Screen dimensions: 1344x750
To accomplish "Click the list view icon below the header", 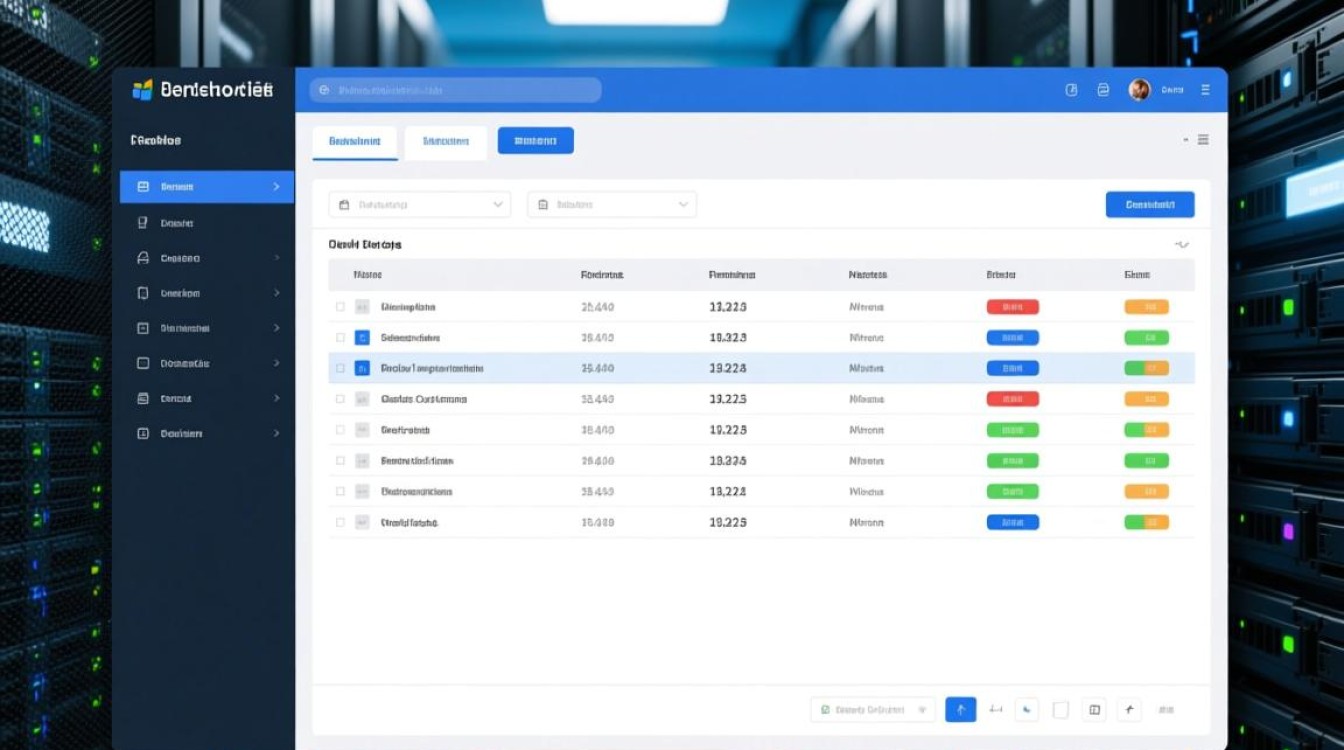I will pyautogui.click(x=1203, y=140).
